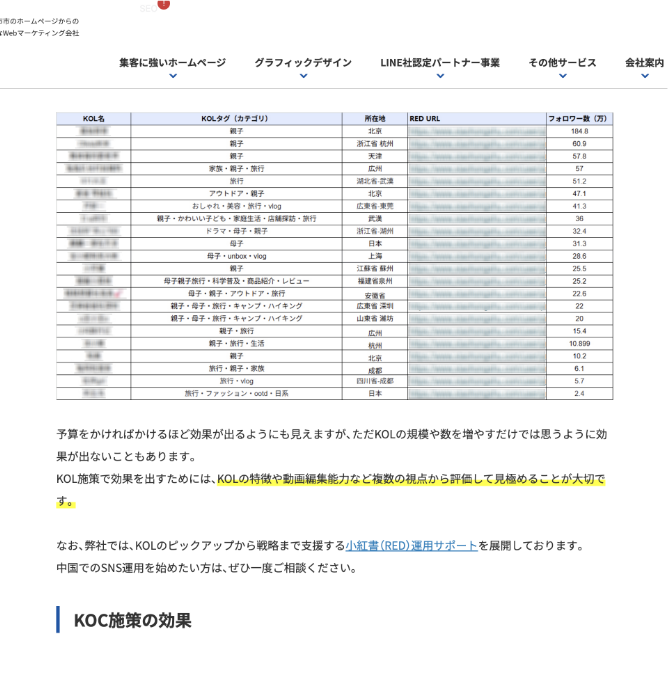Click the follower value 60.9
The image size is (668, 696).
click(579, 144)
